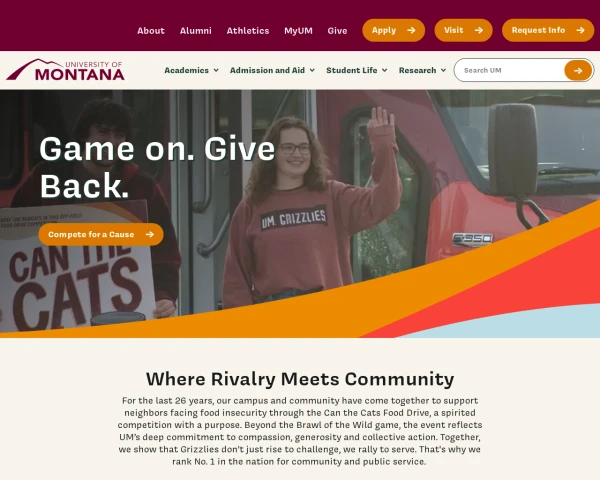Click the arrow icon on the Visit button
600x480 pixels.
pyautogui.click(x=479, y=30)
